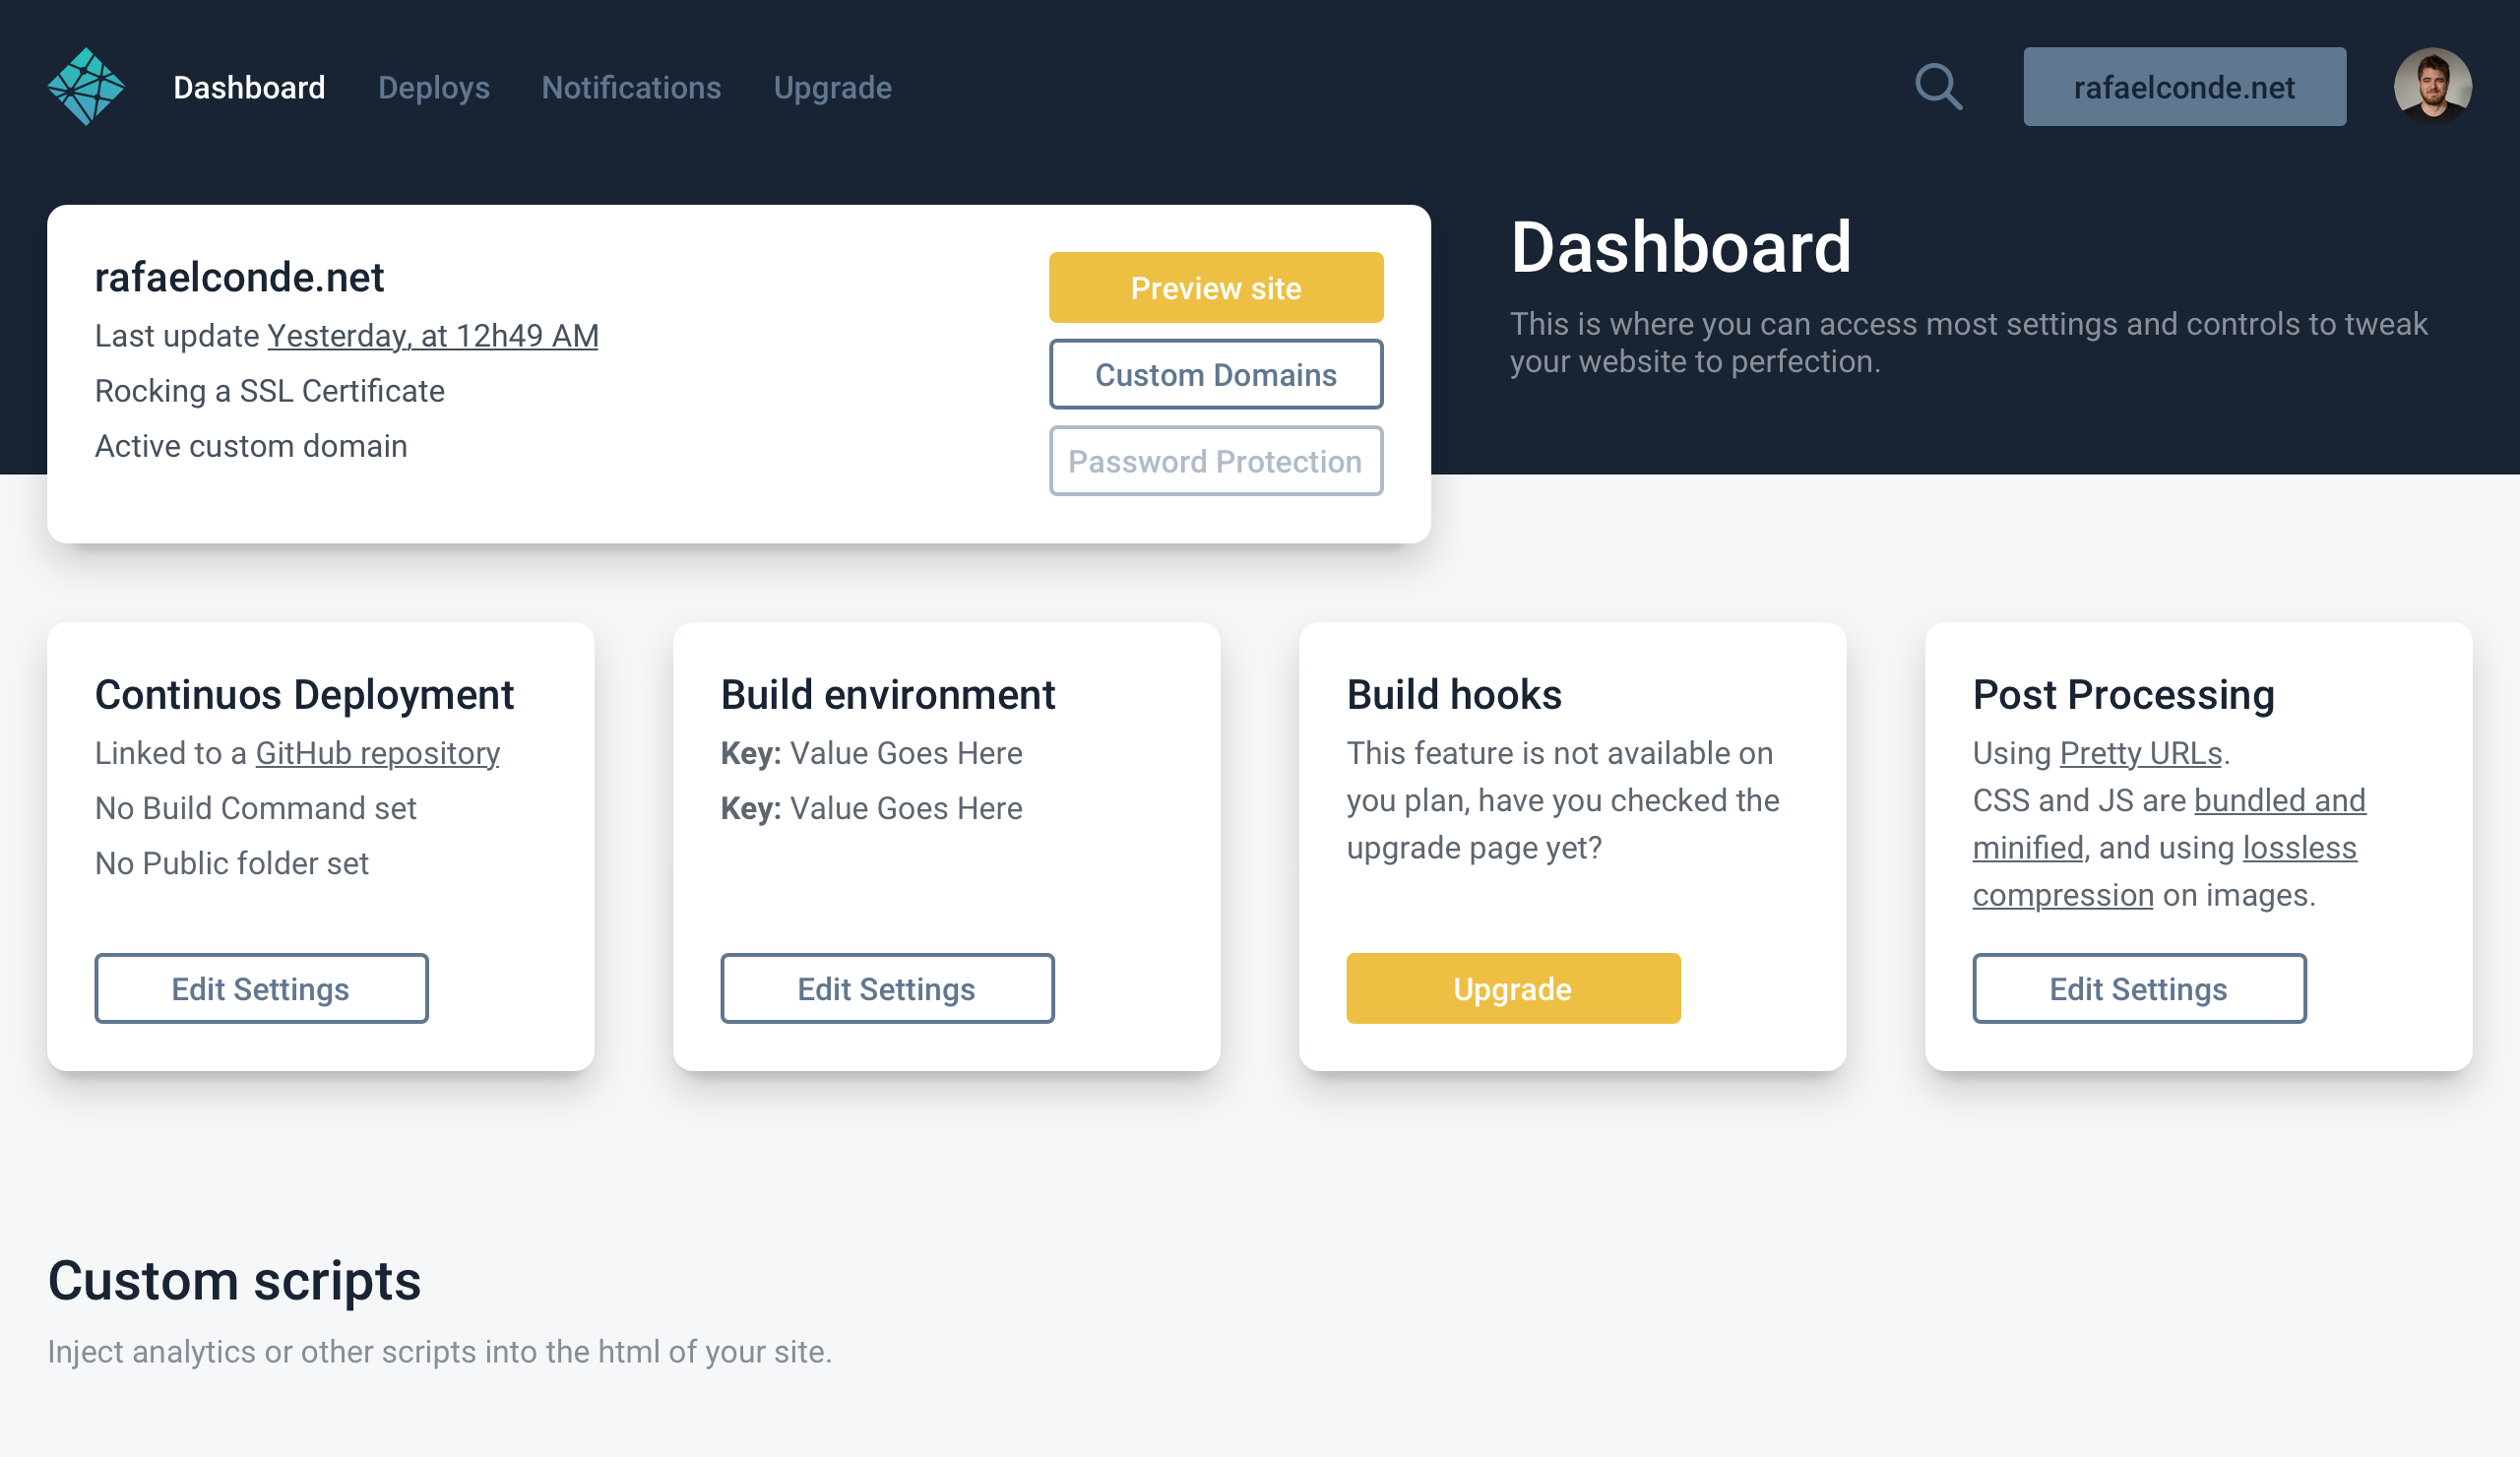Click the user profile avatar icon
The width and height of the screenshot is (2520, 1457).
(2433, 85)
